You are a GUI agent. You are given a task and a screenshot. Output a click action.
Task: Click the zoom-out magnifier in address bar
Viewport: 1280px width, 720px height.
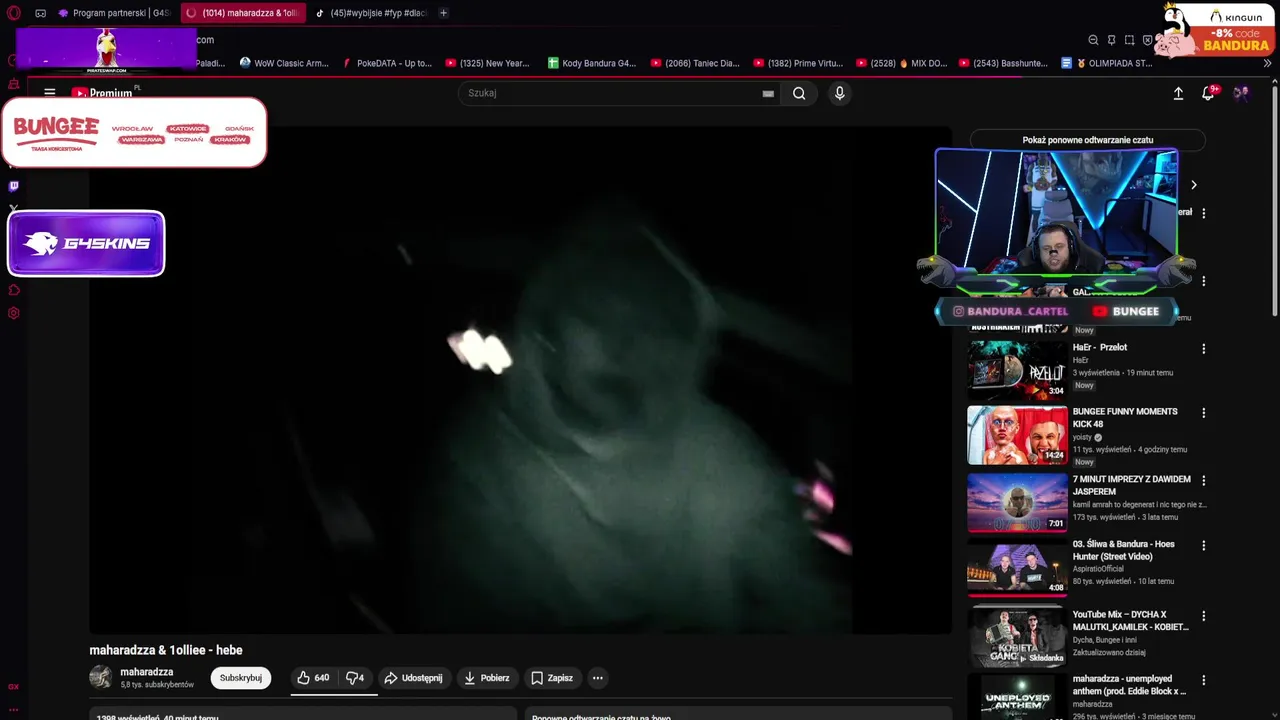pos(1093,40)
